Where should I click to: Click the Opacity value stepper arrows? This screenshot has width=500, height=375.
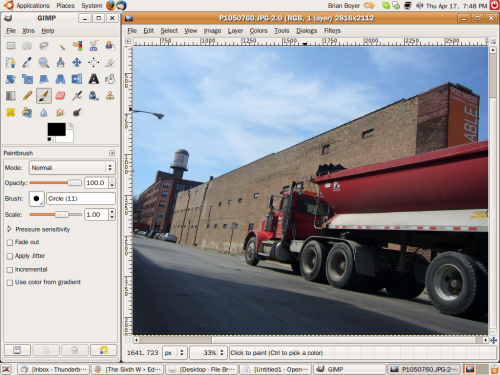click(112, 183)
